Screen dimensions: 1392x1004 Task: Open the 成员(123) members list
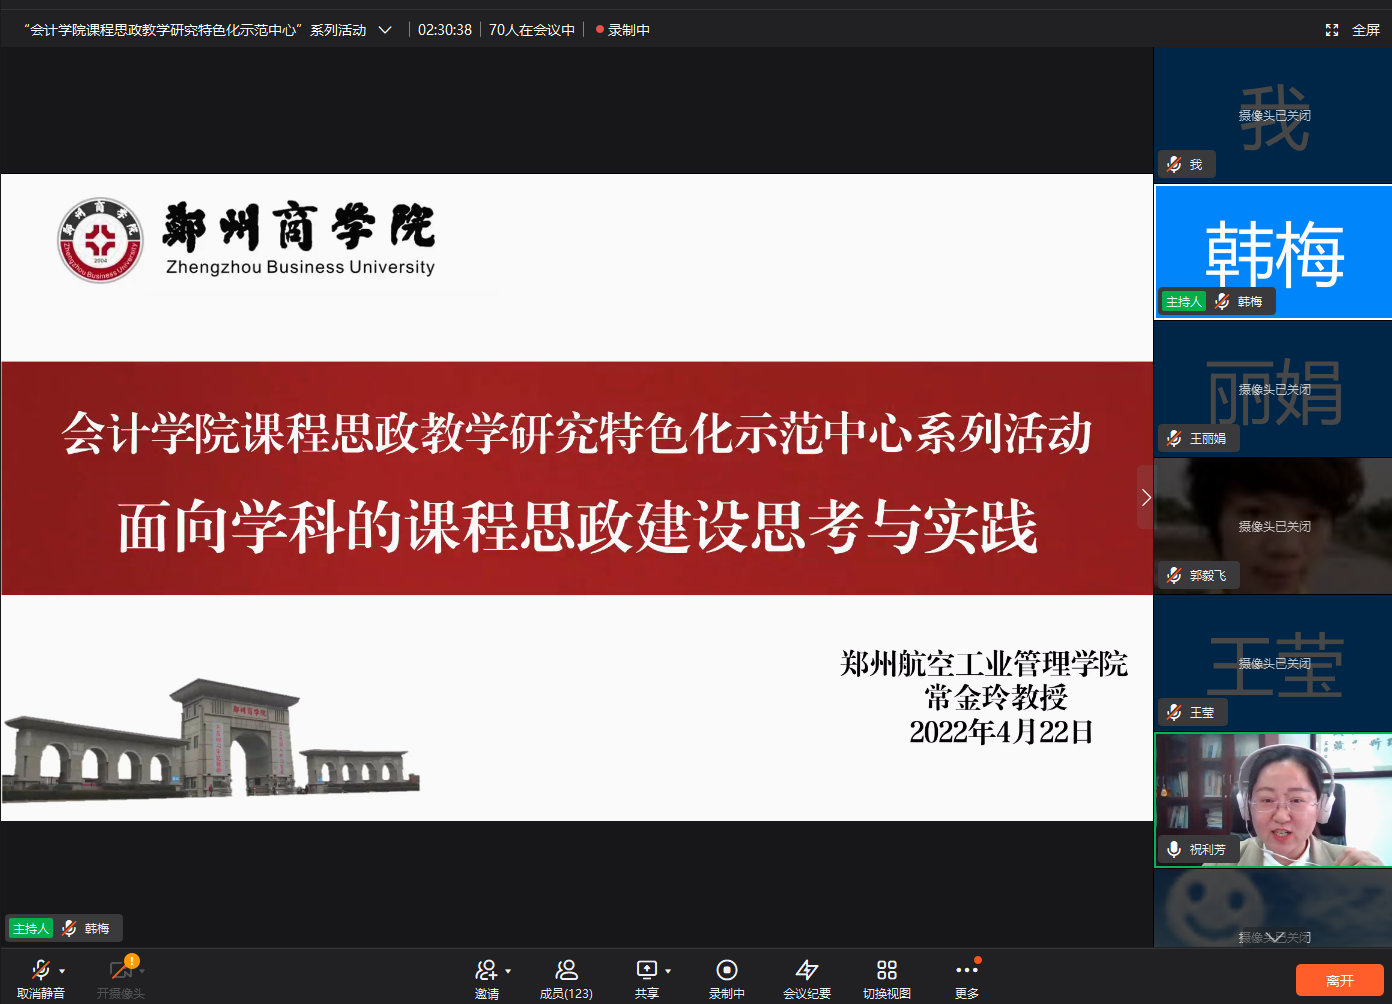pos(566,971)
